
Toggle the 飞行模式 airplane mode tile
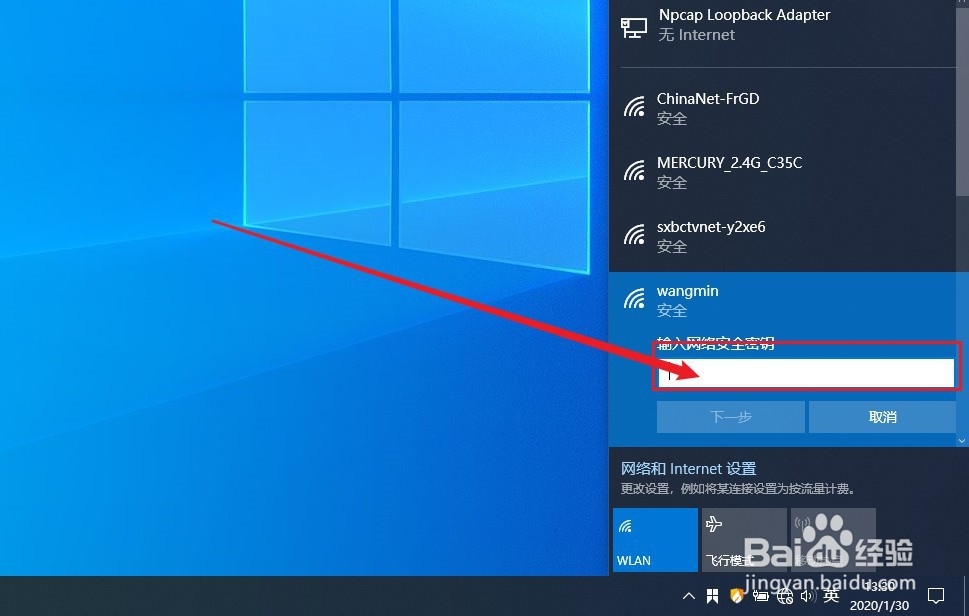pyautogui.click(x=744, y=540)
